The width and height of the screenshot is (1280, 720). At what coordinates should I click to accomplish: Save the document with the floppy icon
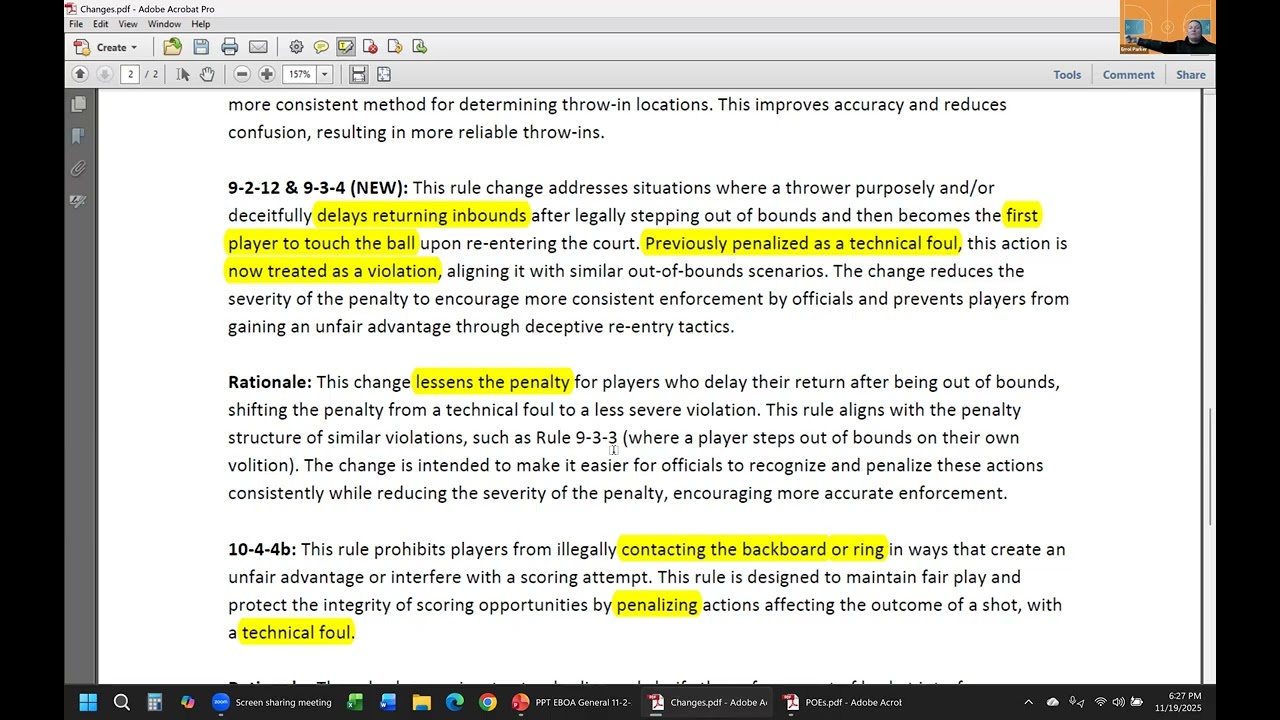tap(201, 47)
